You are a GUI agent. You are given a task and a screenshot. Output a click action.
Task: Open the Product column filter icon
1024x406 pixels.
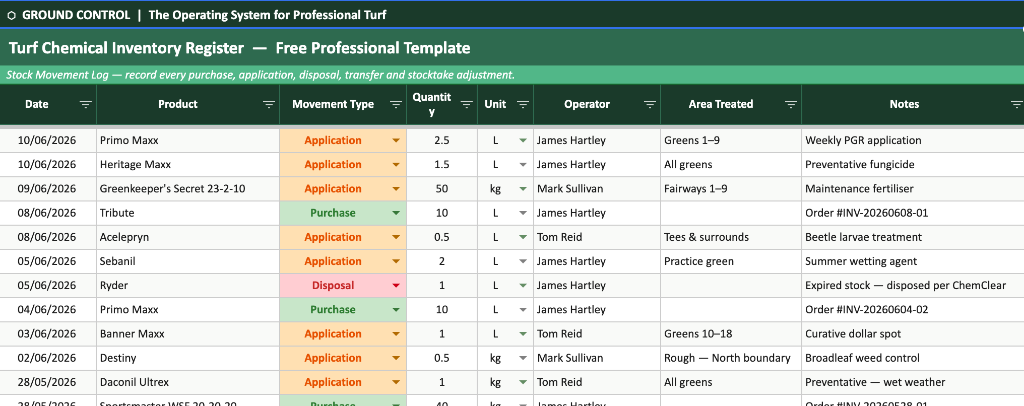[268, 104]
